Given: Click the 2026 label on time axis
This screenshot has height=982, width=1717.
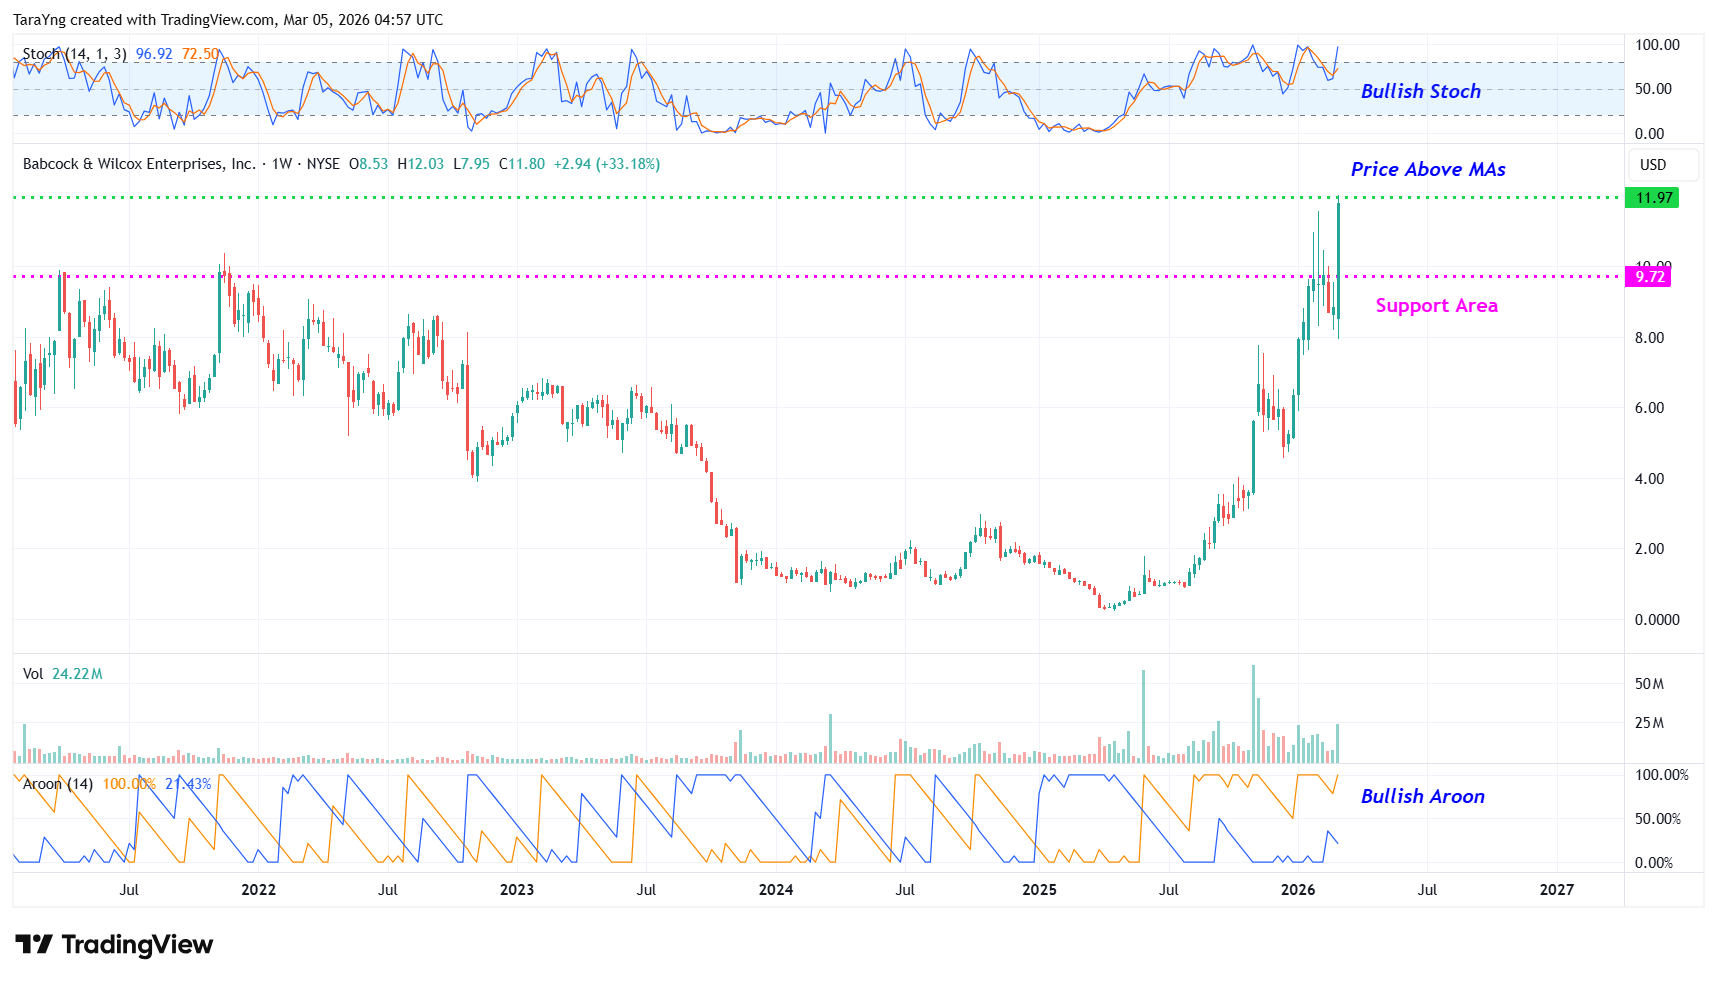Looking at the screenshot, I should click(x=1297, y=890).
